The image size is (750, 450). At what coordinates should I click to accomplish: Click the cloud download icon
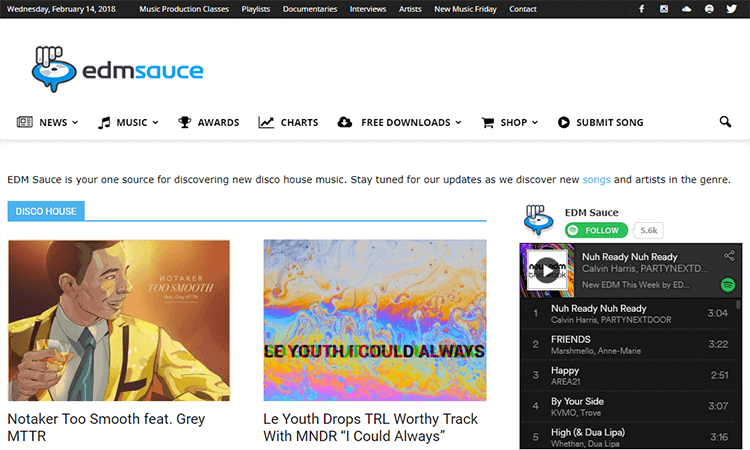coord(344,122)
